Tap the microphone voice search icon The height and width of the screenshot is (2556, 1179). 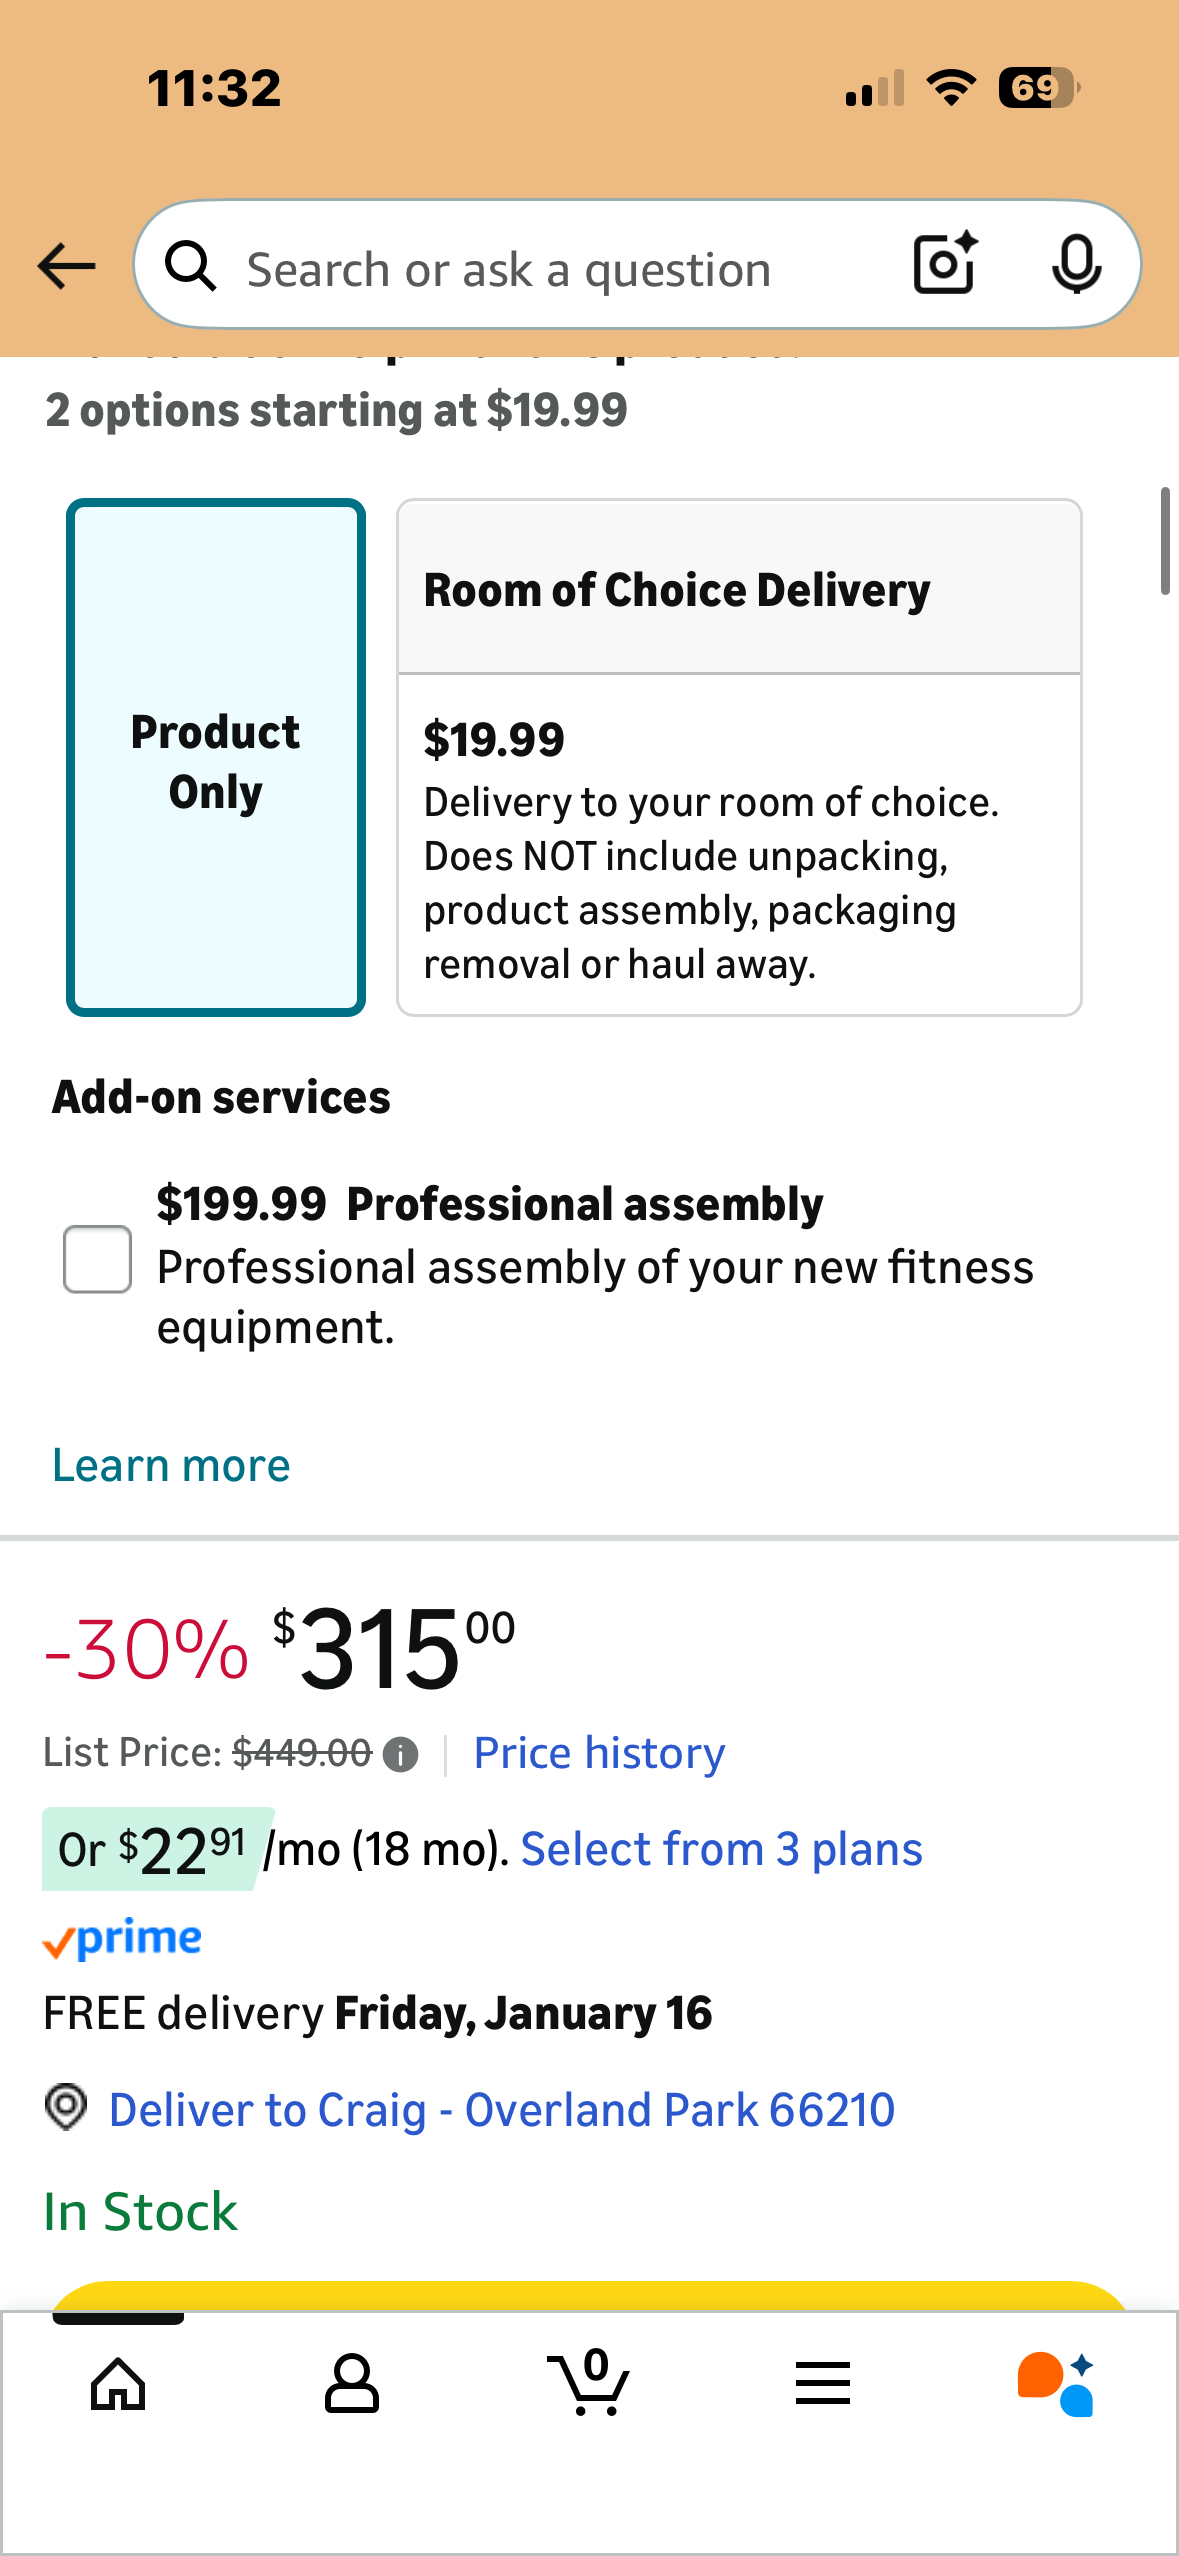coord(1076,265)
